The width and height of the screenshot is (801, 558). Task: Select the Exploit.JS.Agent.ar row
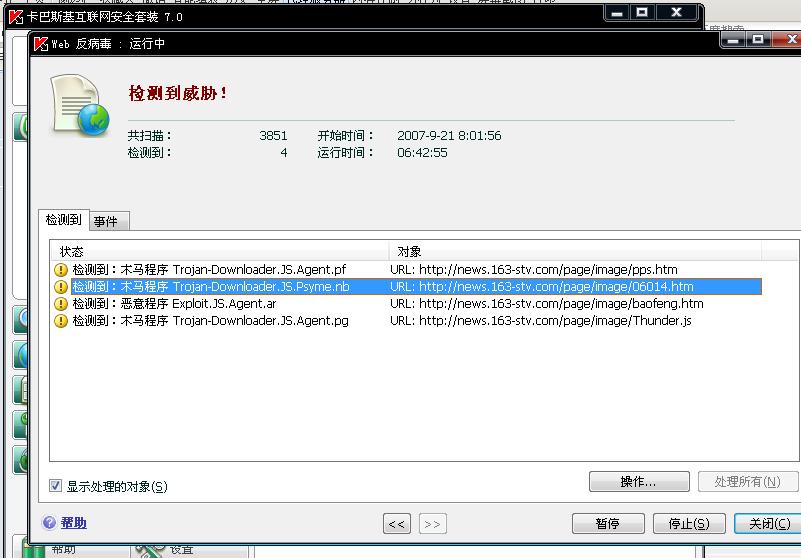tap(406, 304)
